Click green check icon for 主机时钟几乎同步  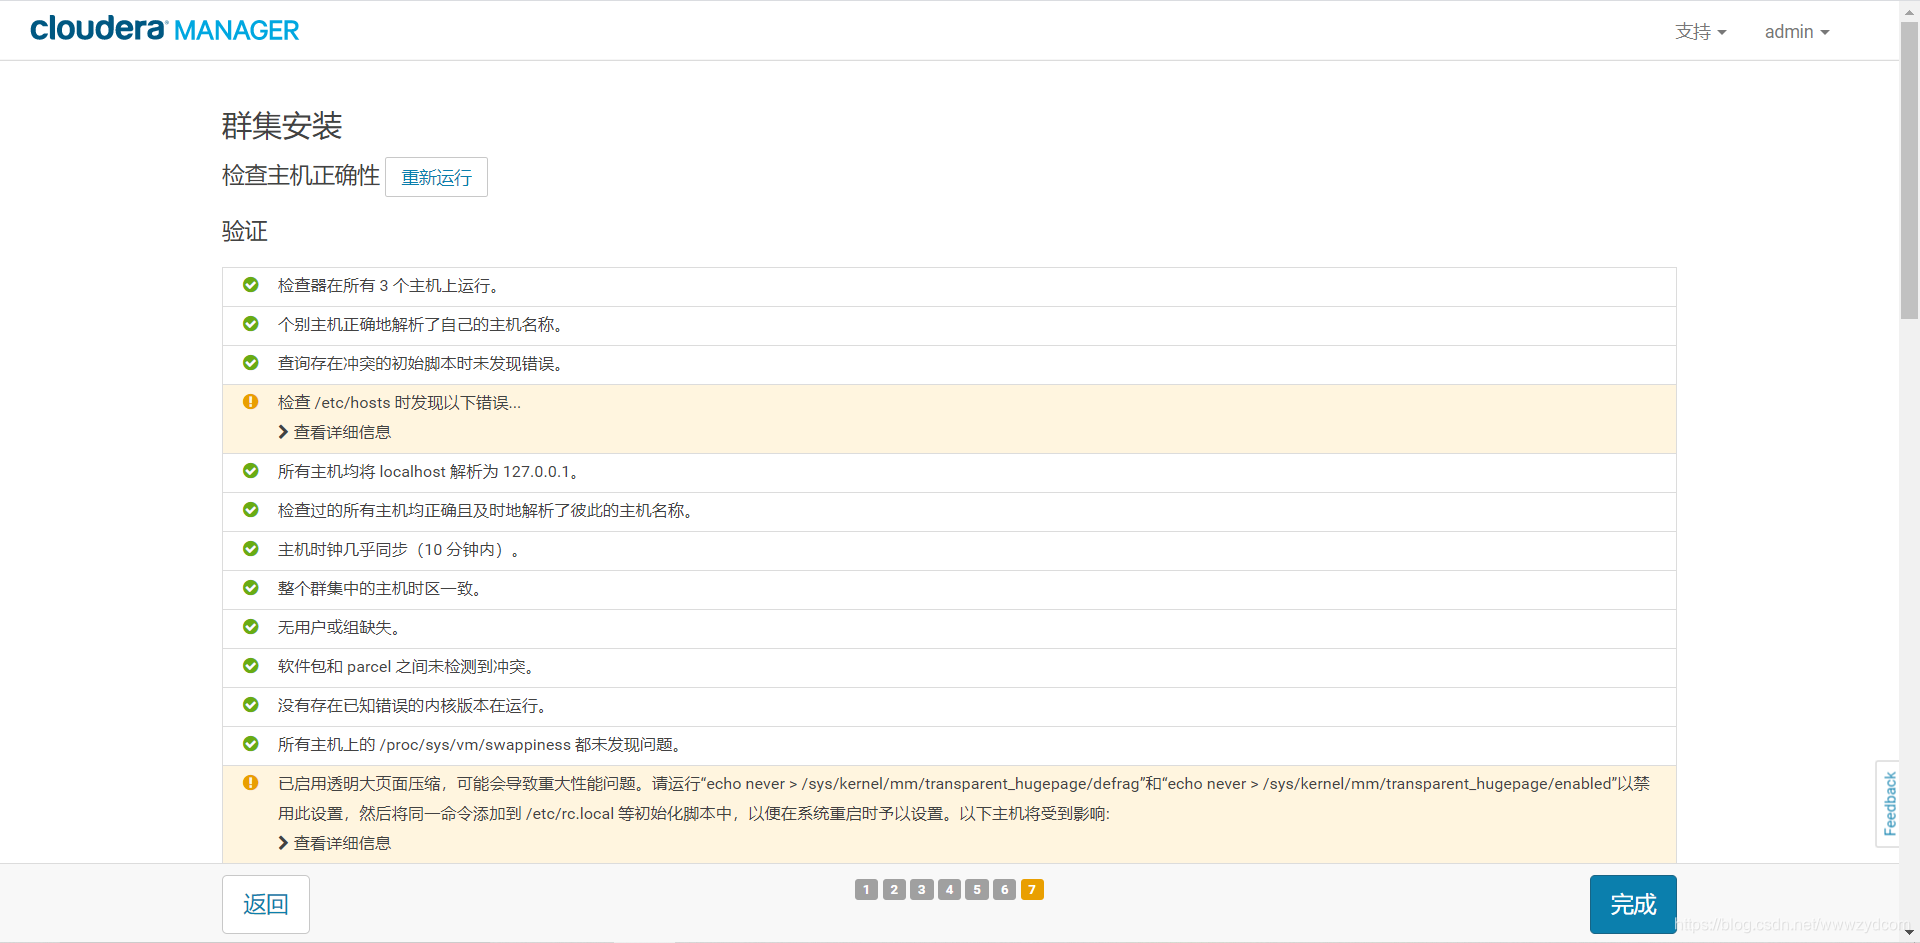point(251,549)
